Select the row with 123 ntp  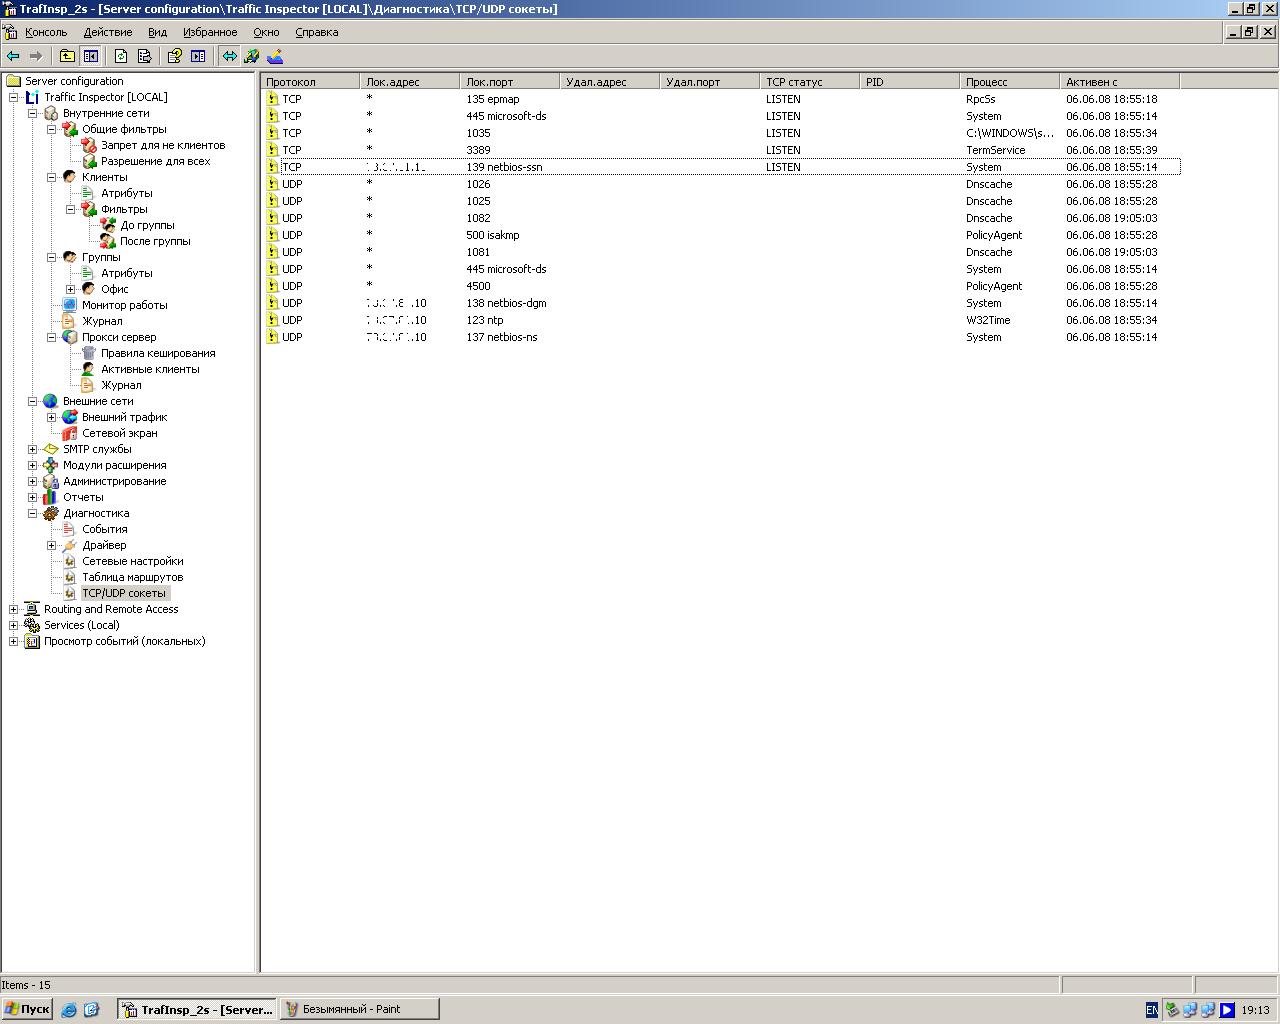coord(721,320)
